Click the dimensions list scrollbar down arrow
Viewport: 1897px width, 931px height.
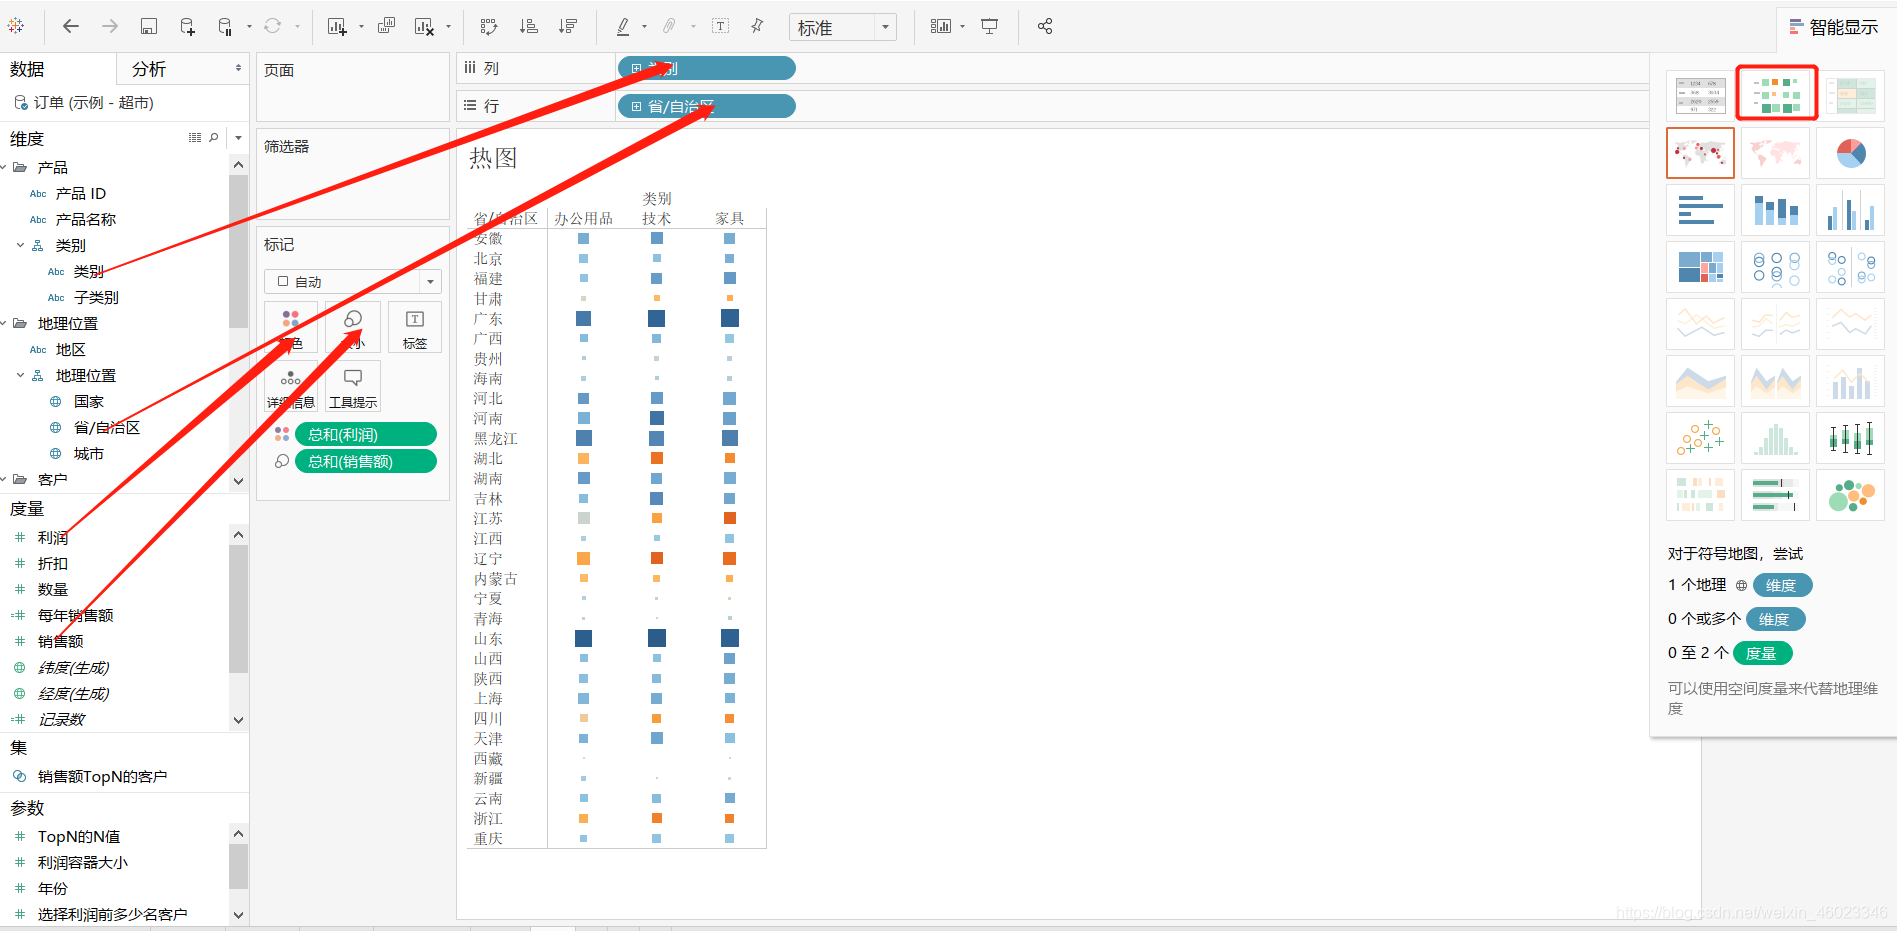[238, 481]
